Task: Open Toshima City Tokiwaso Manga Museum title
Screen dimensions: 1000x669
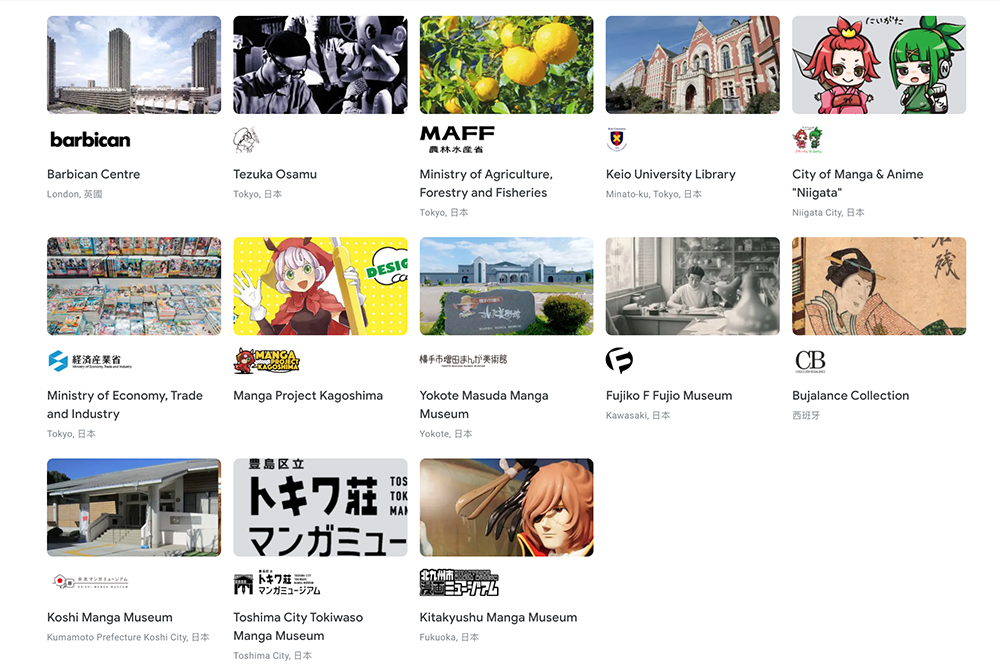Action: click(298, 626)
